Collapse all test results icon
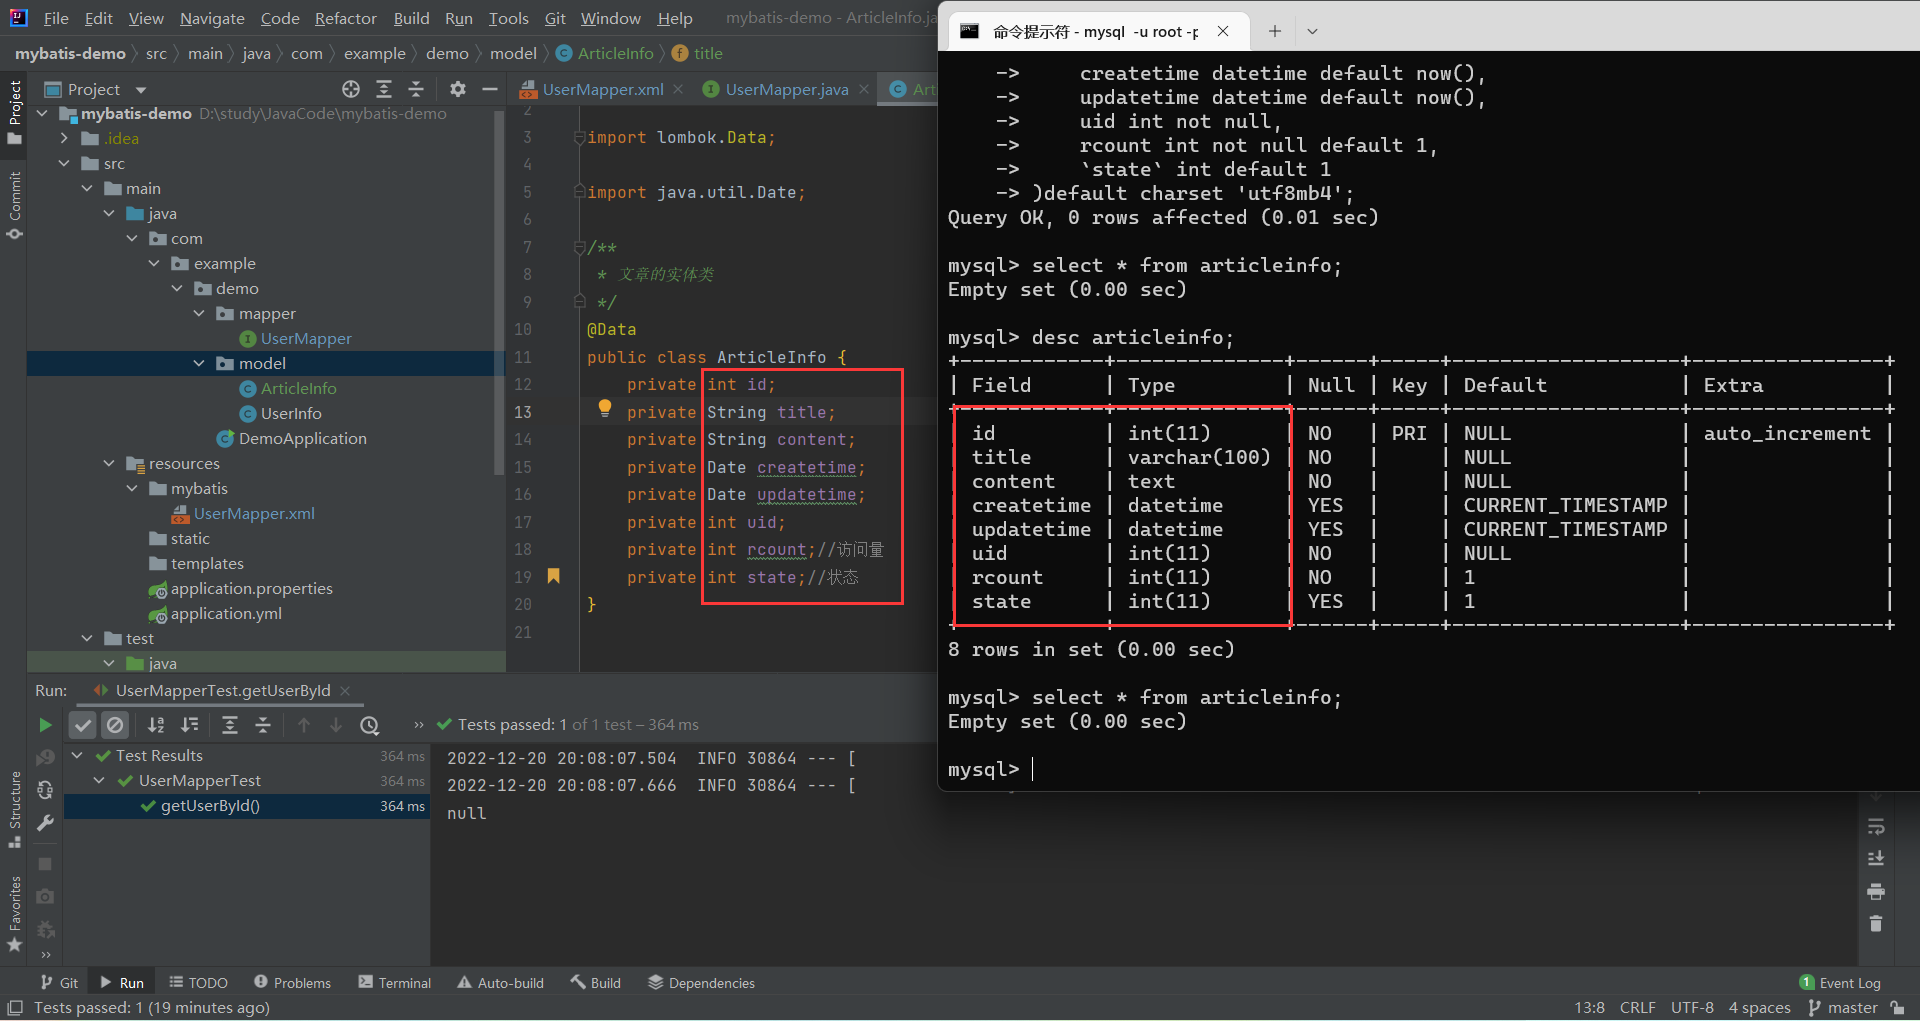Screen dimensions: 1920x1021 (x=263, y=725)
